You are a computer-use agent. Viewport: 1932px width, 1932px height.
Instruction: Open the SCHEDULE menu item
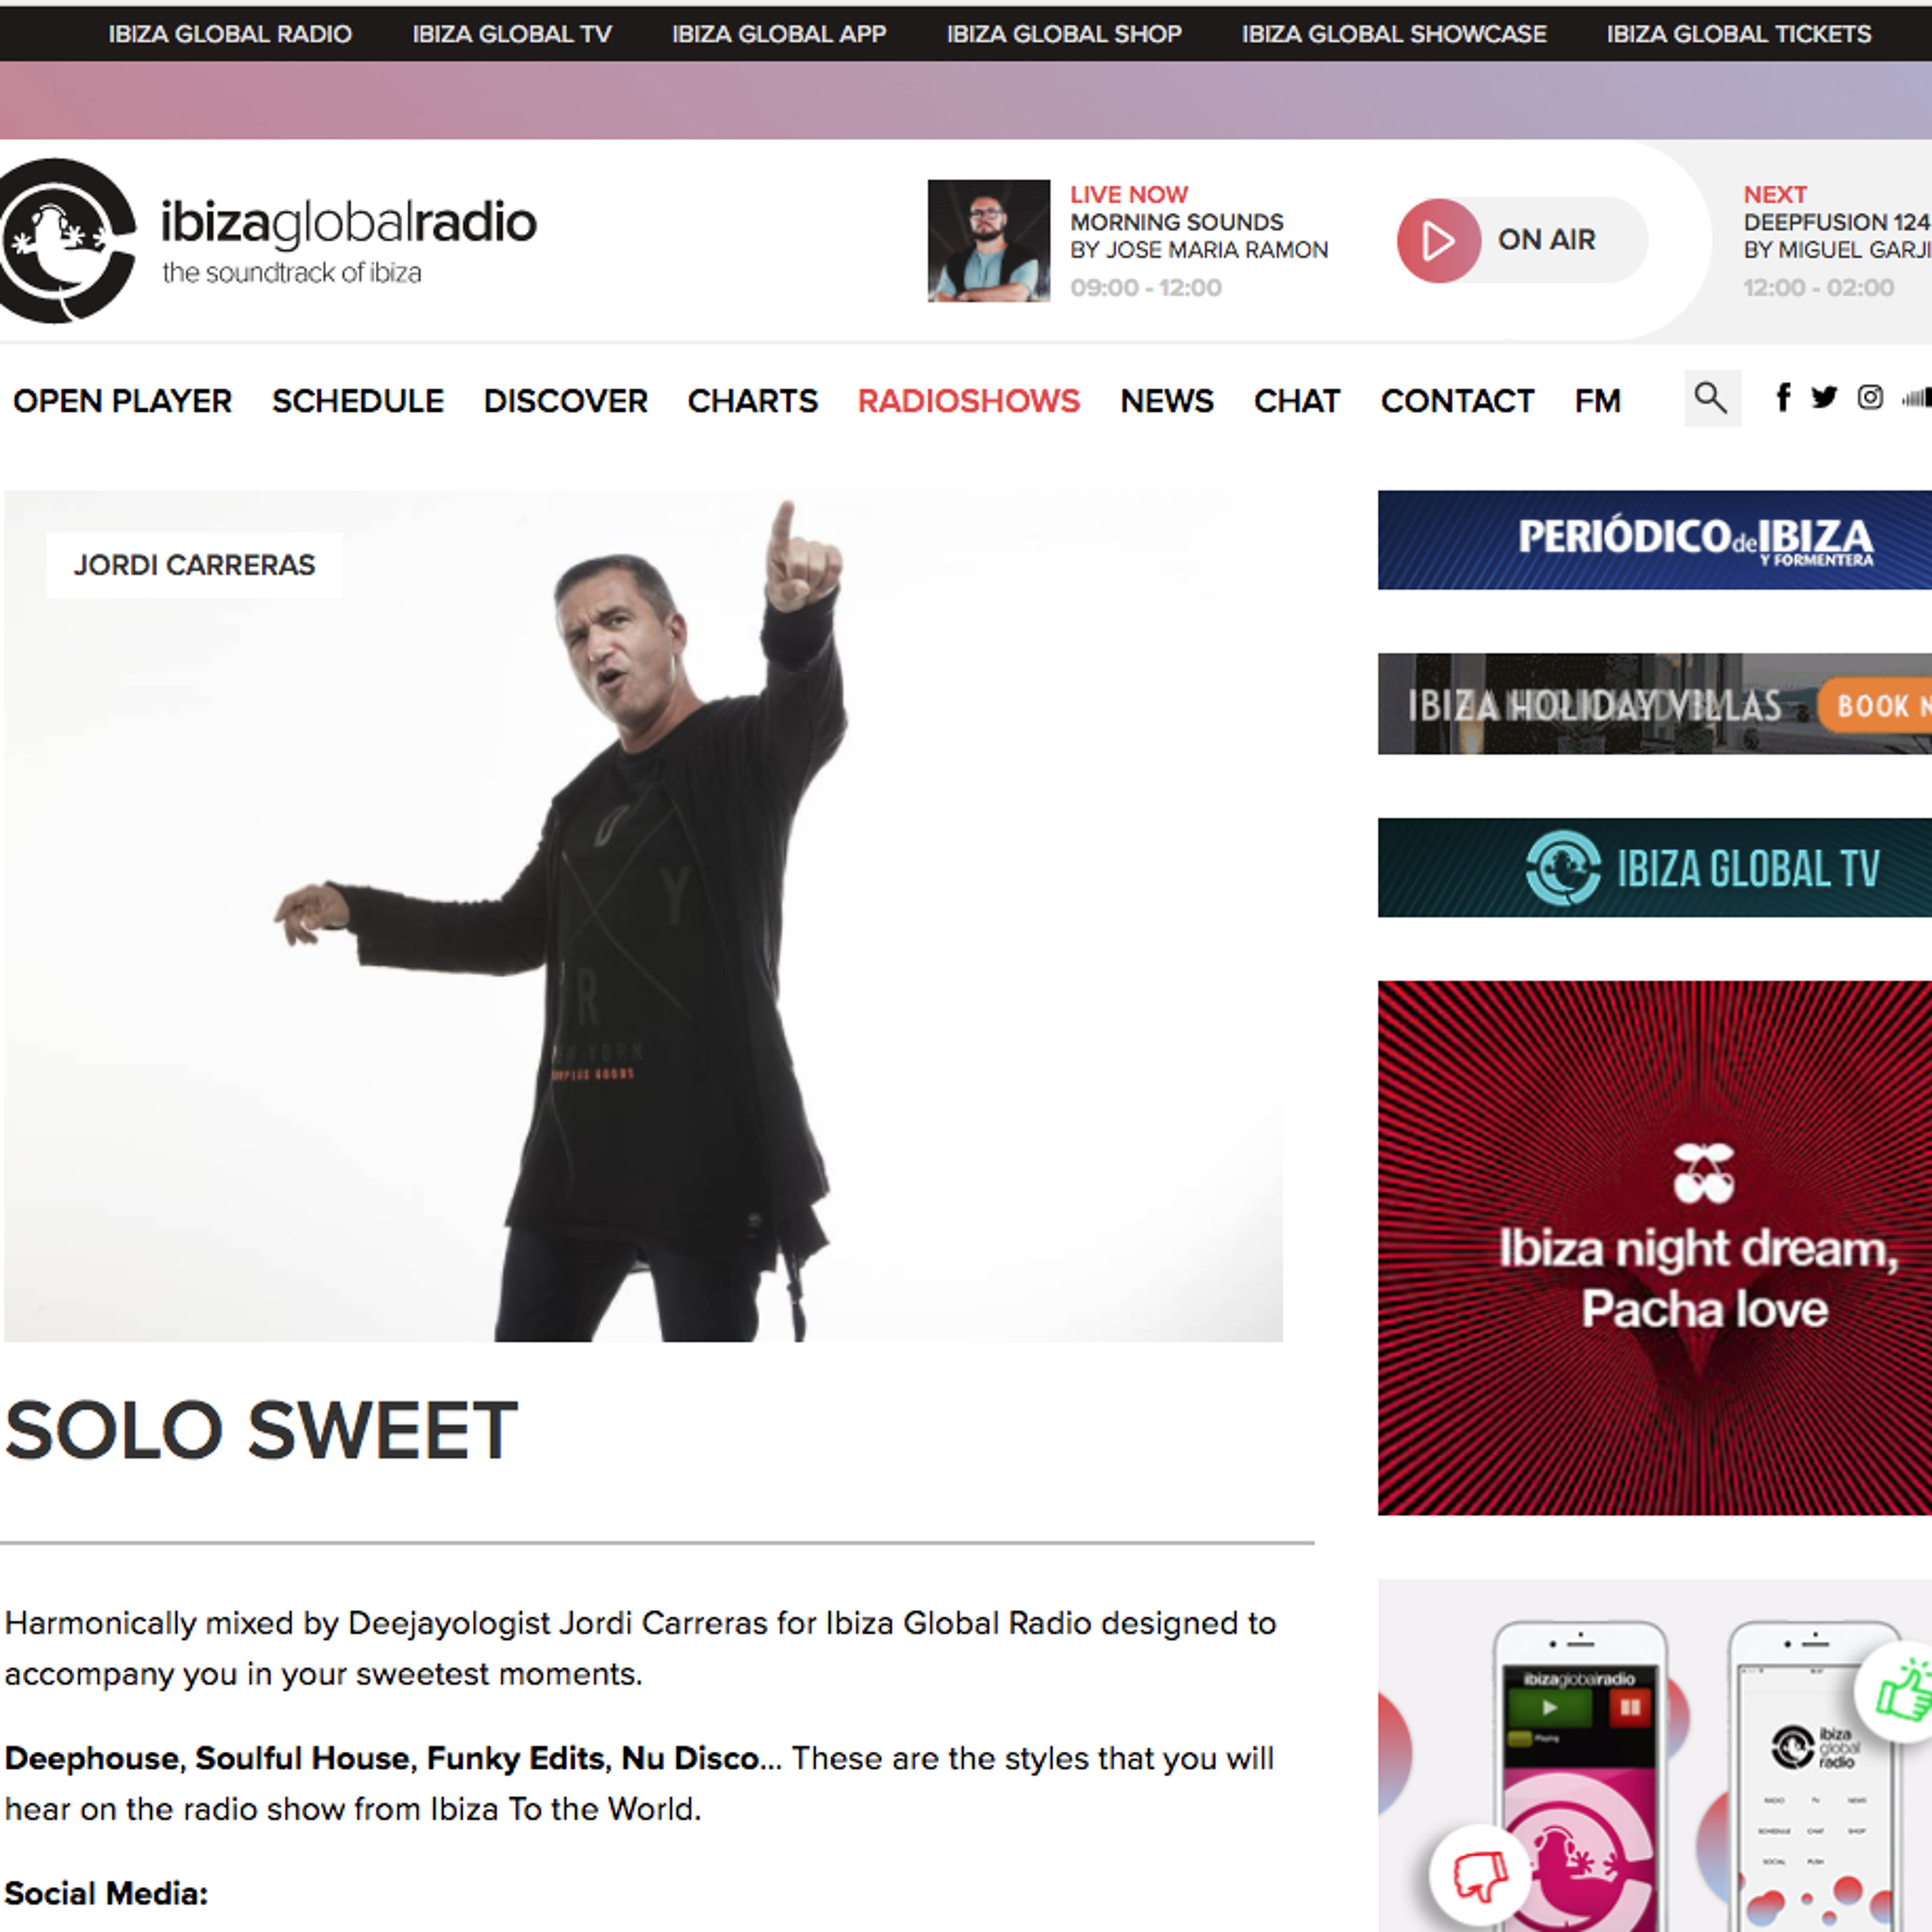pyautogui.click(x=357, y=401)
